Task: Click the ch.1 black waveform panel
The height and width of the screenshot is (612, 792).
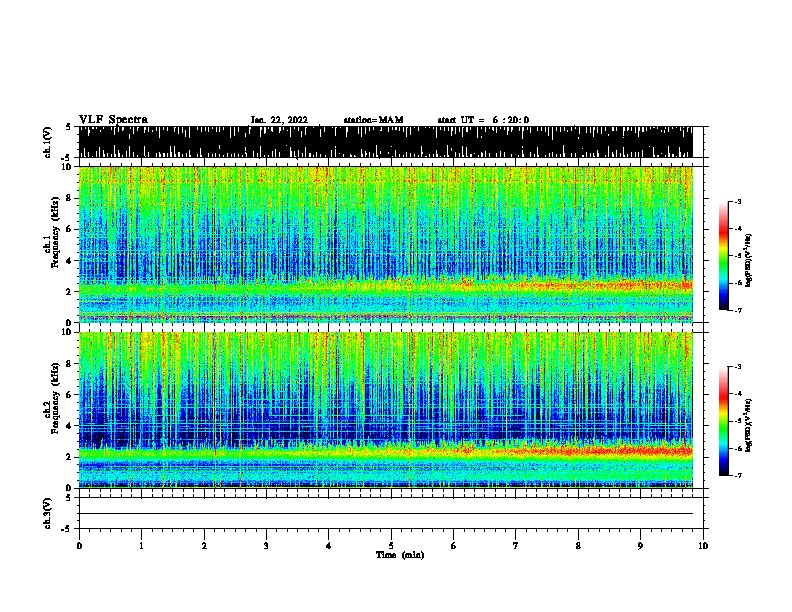Action: (x=385, y=142)
